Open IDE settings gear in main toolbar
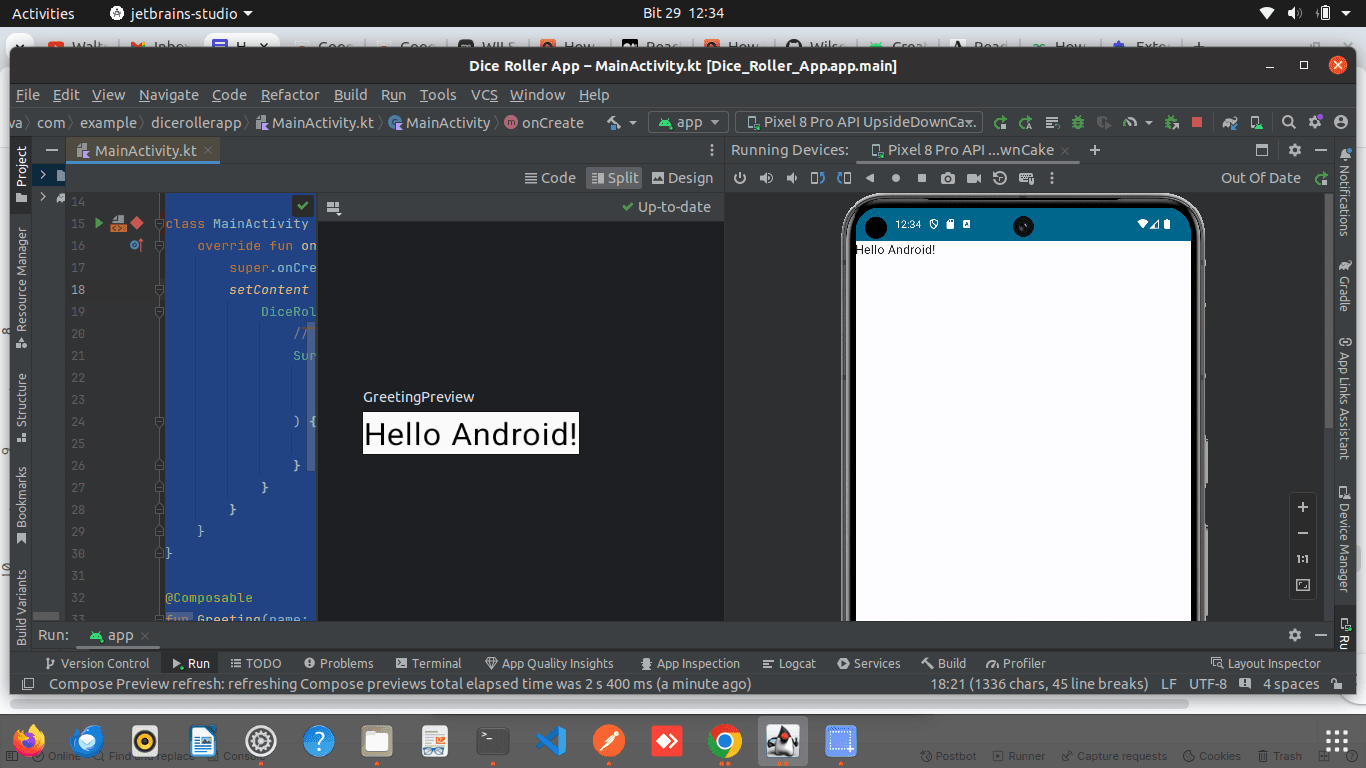 click(x=1315, y=122)
